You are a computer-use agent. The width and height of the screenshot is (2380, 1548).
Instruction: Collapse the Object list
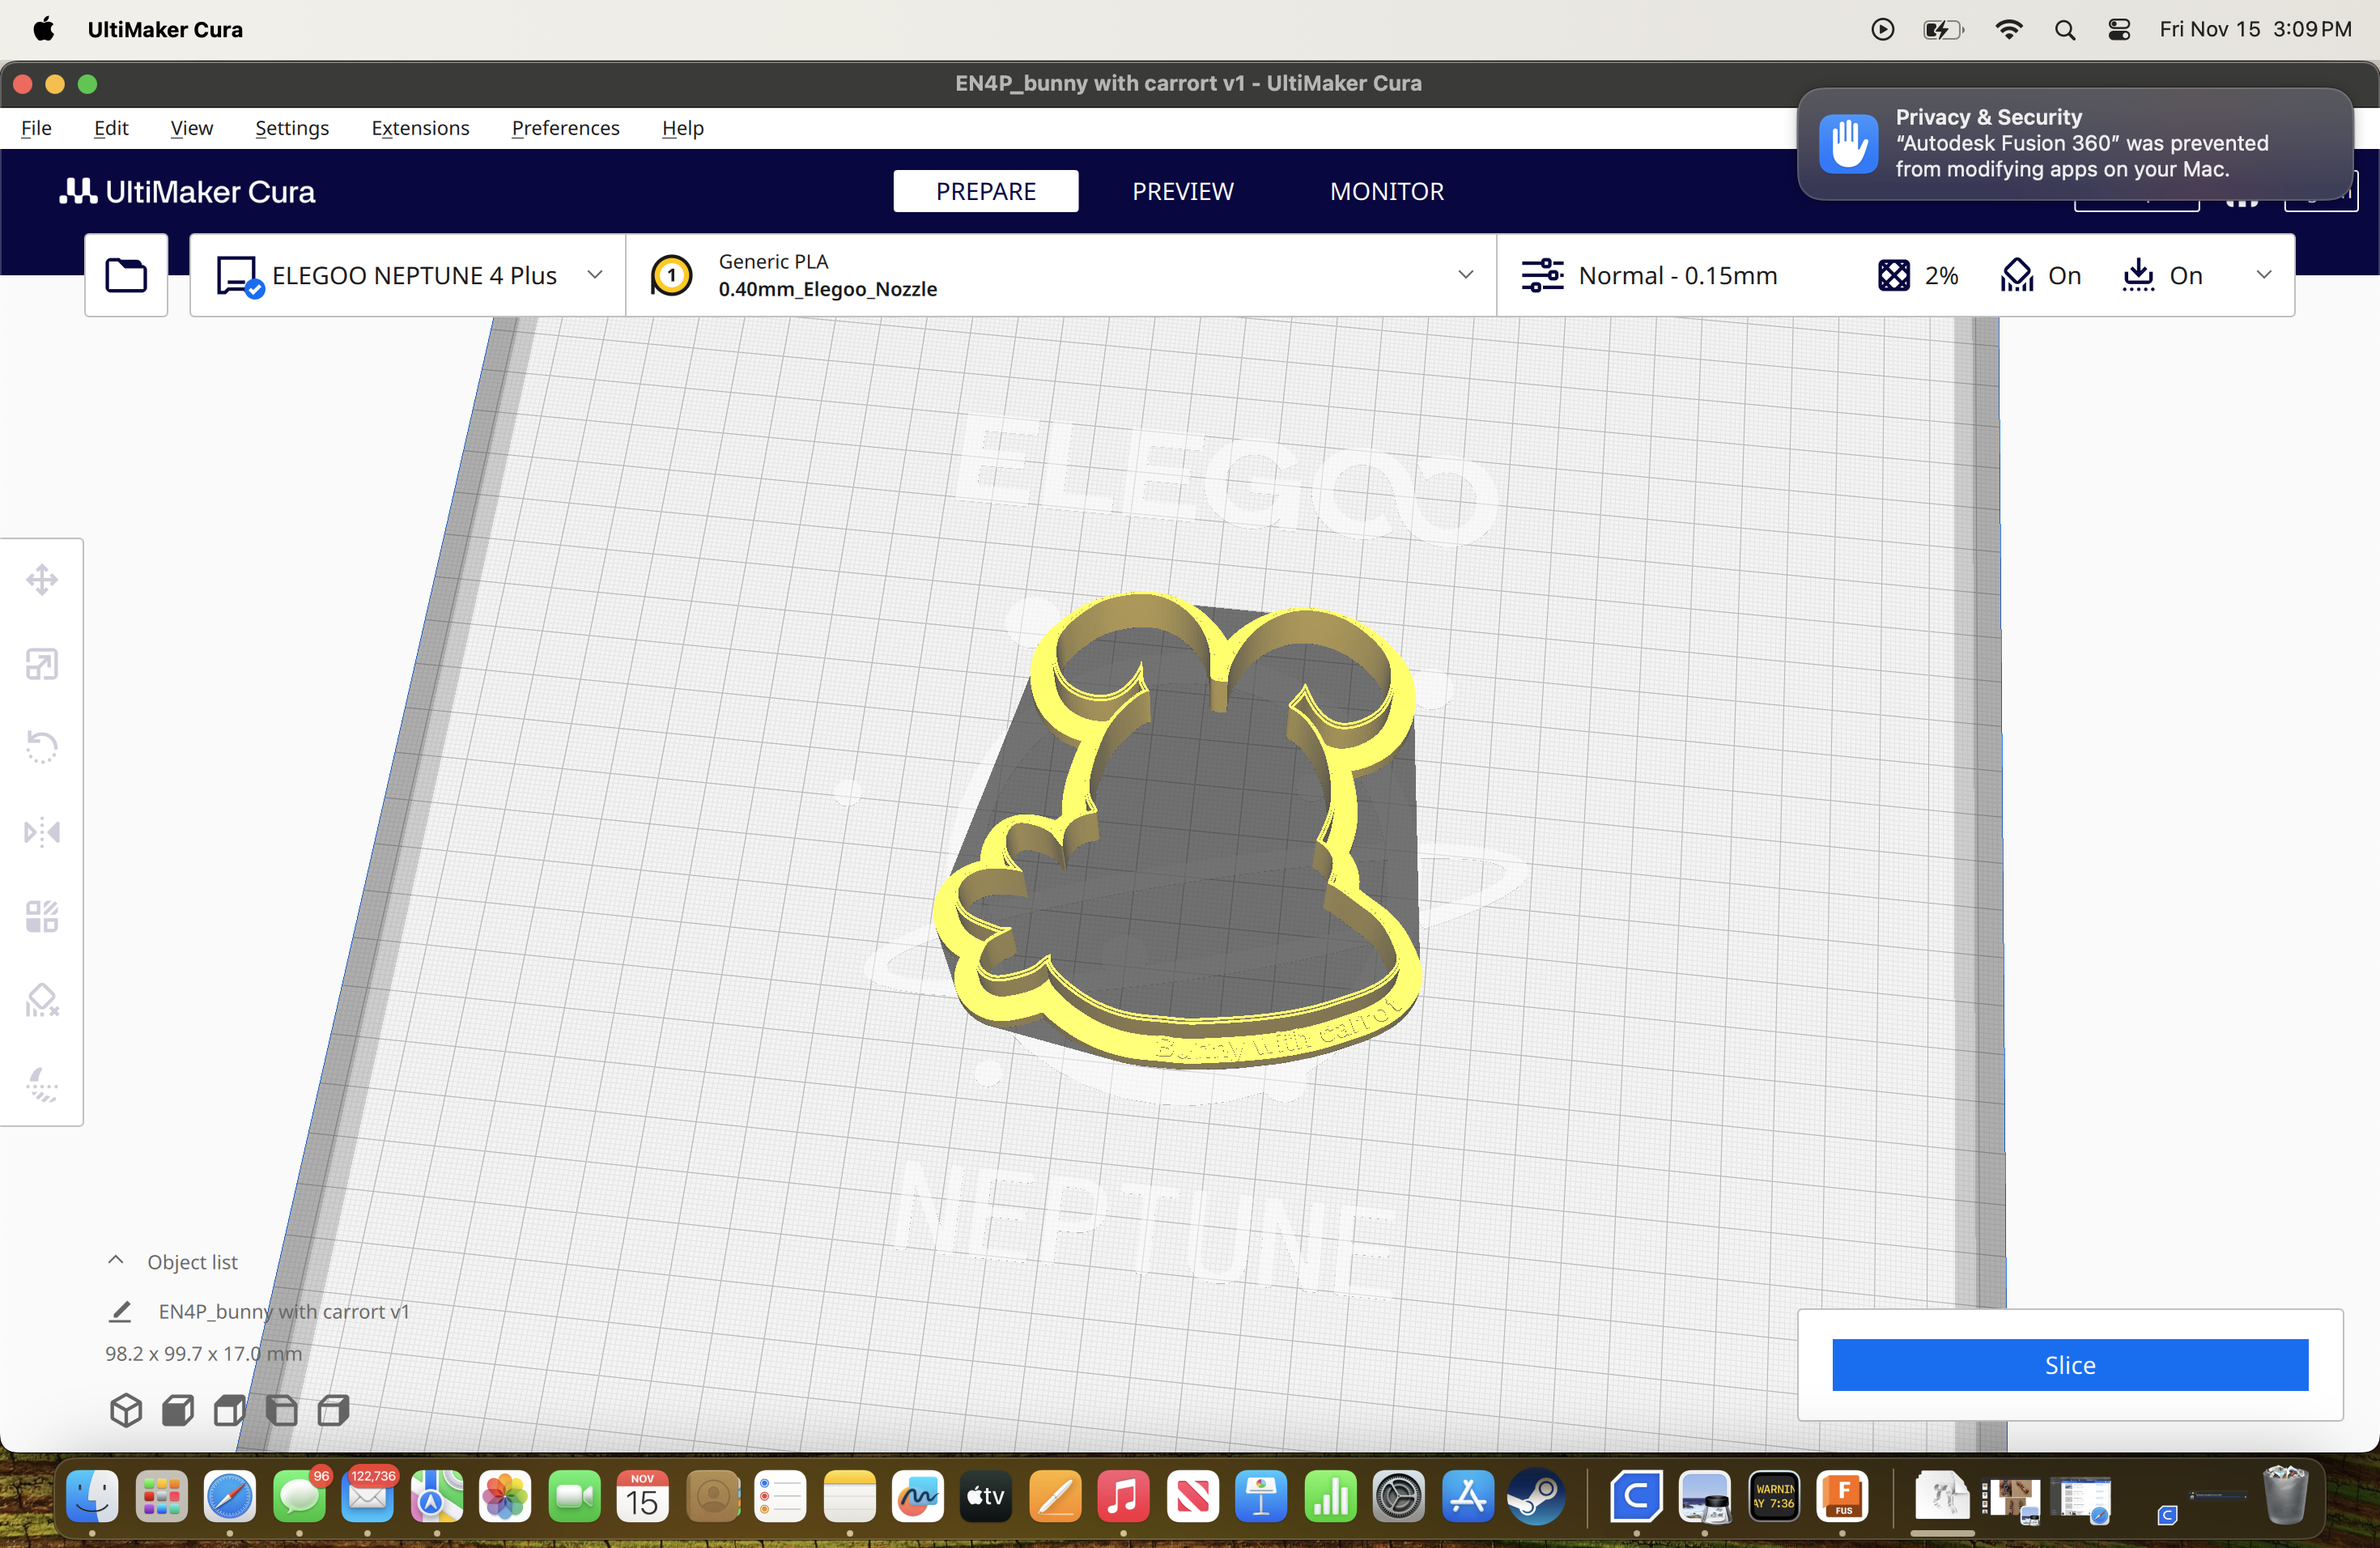coord(116,1260)
